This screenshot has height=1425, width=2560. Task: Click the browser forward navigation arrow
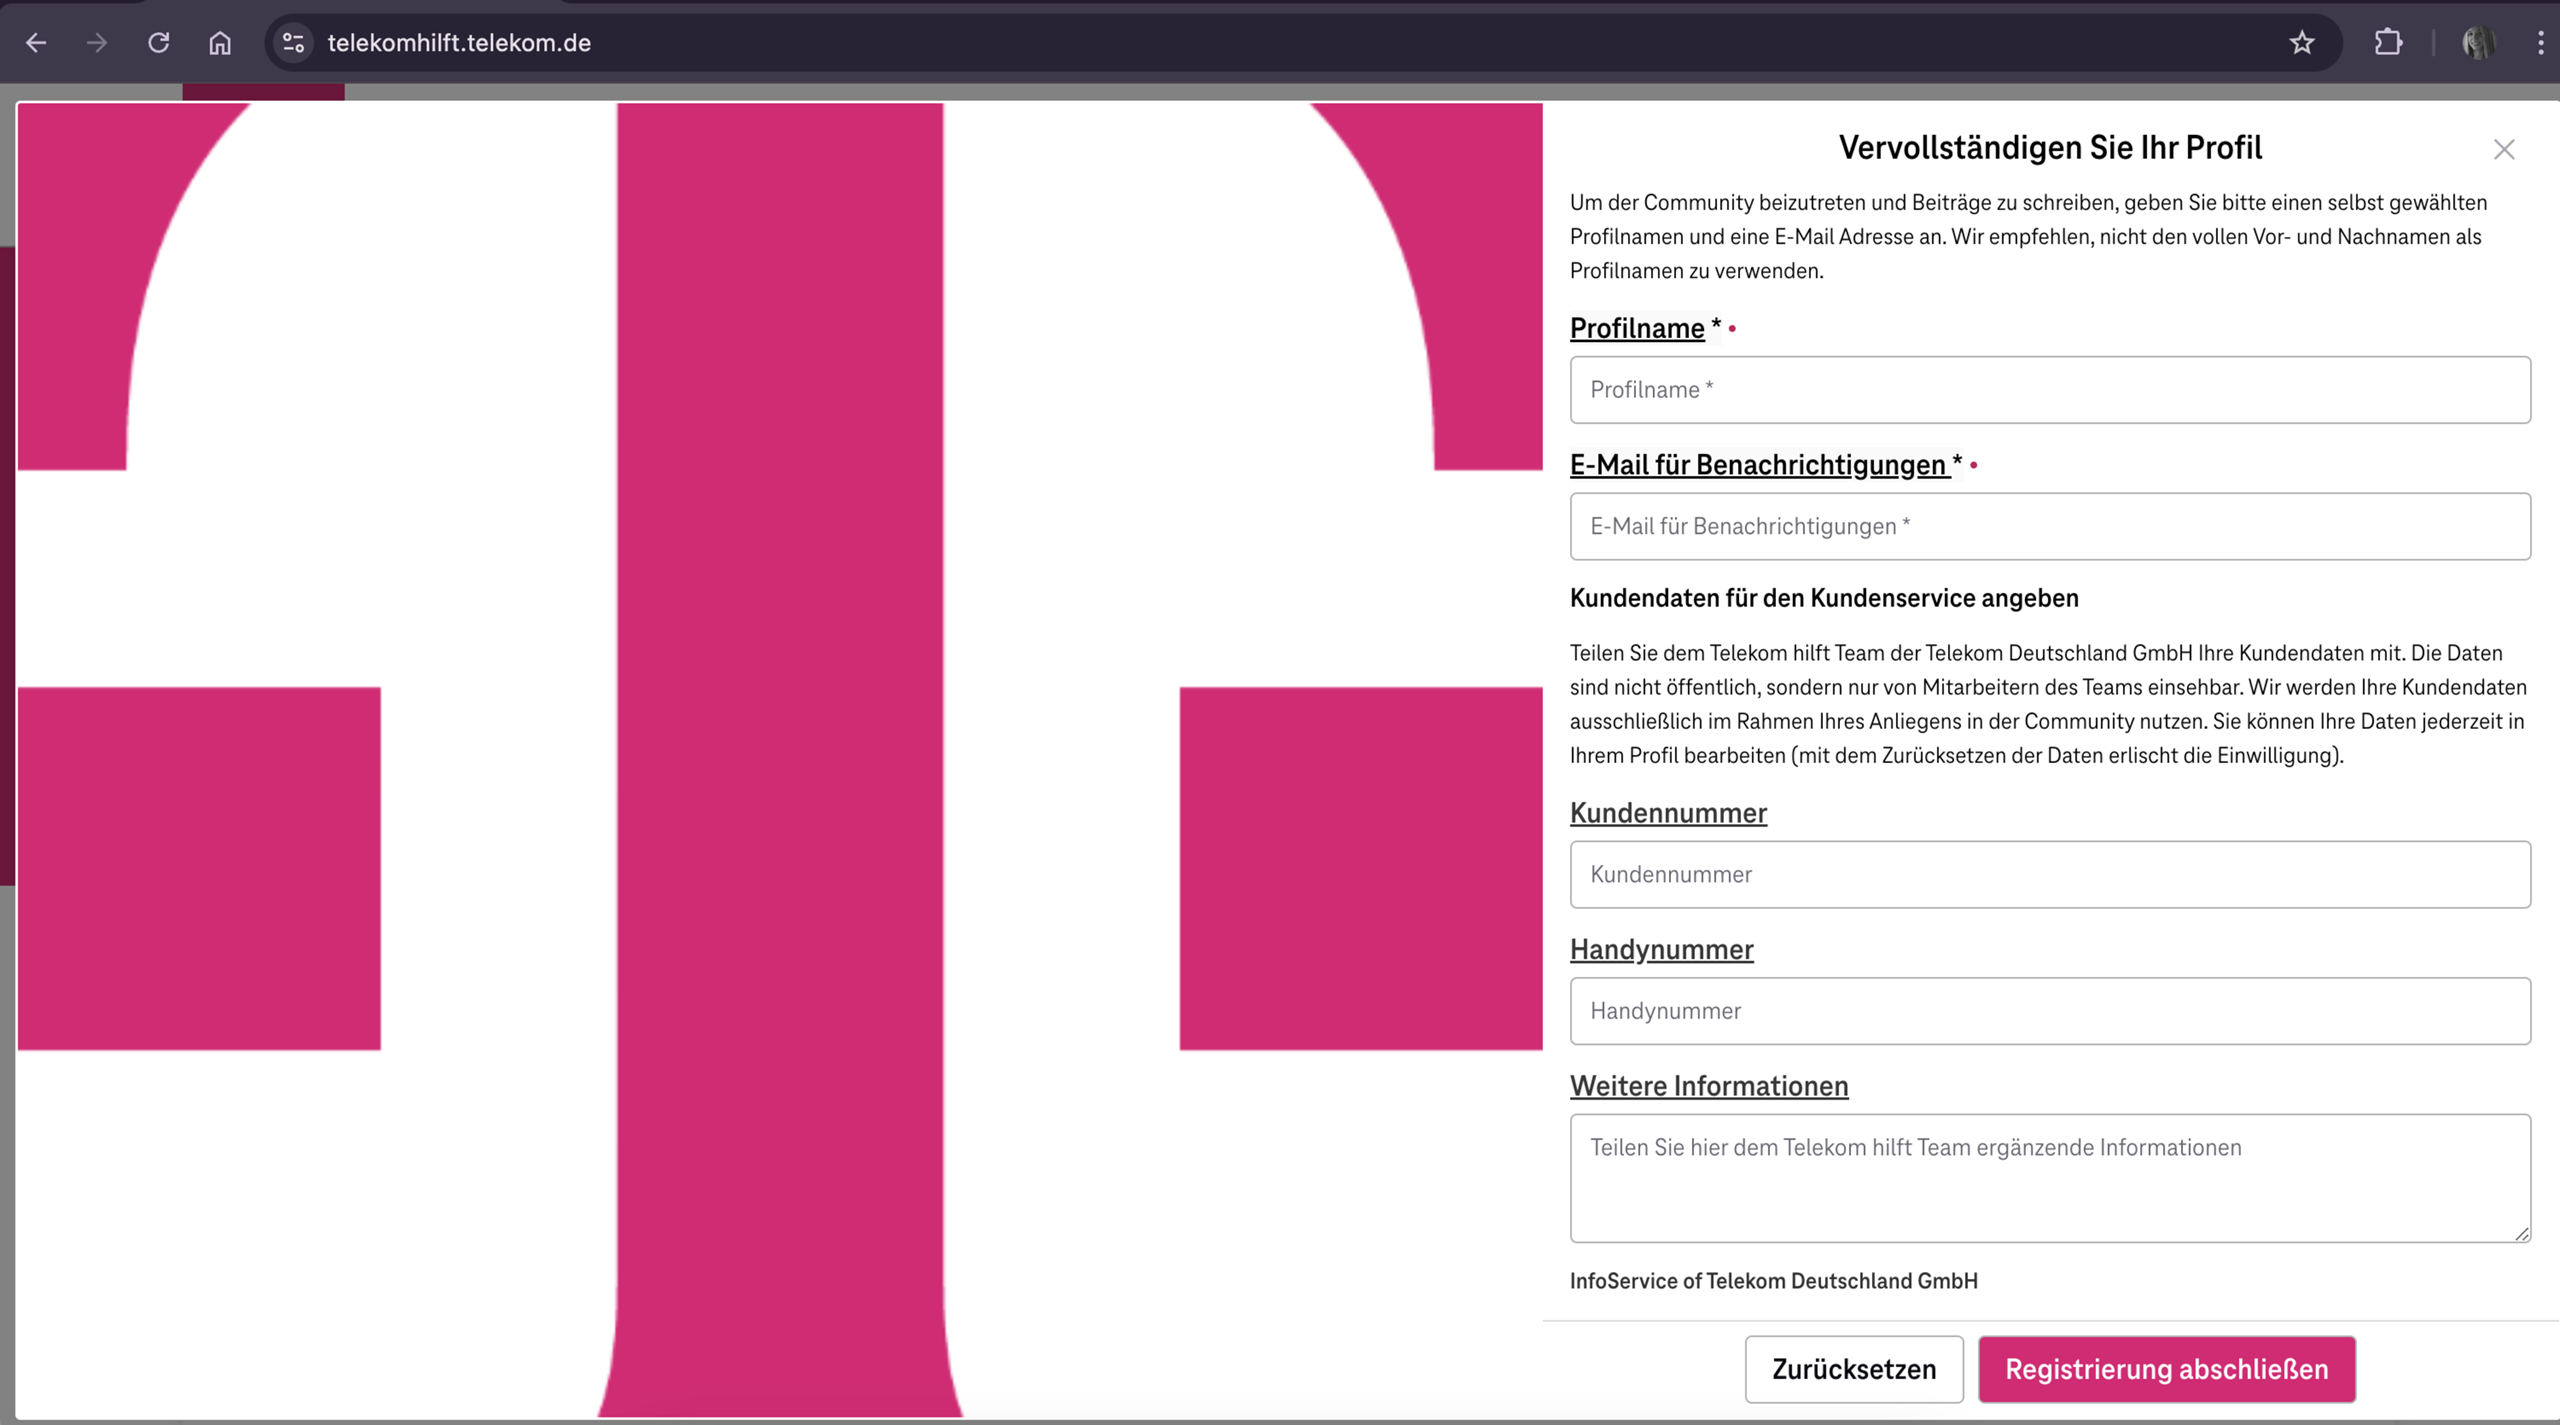point(97,42)
